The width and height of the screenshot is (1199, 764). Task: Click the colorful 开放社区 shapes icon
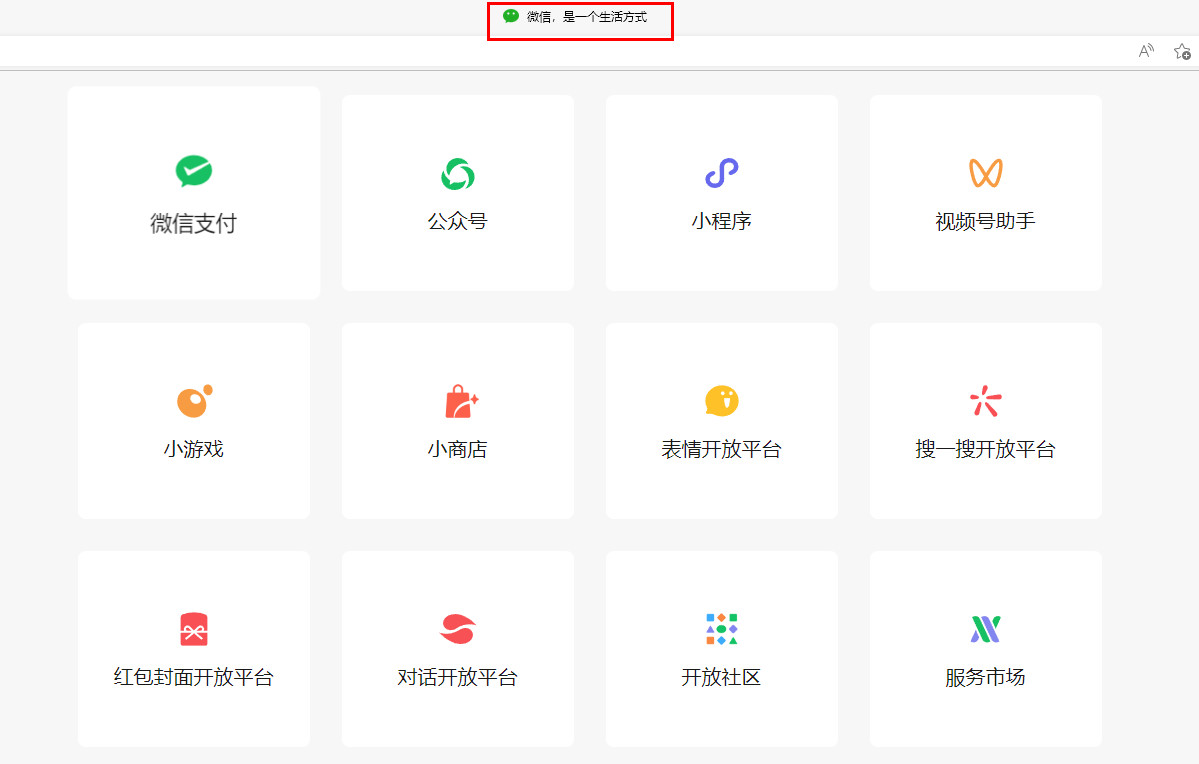pos(722,629)
